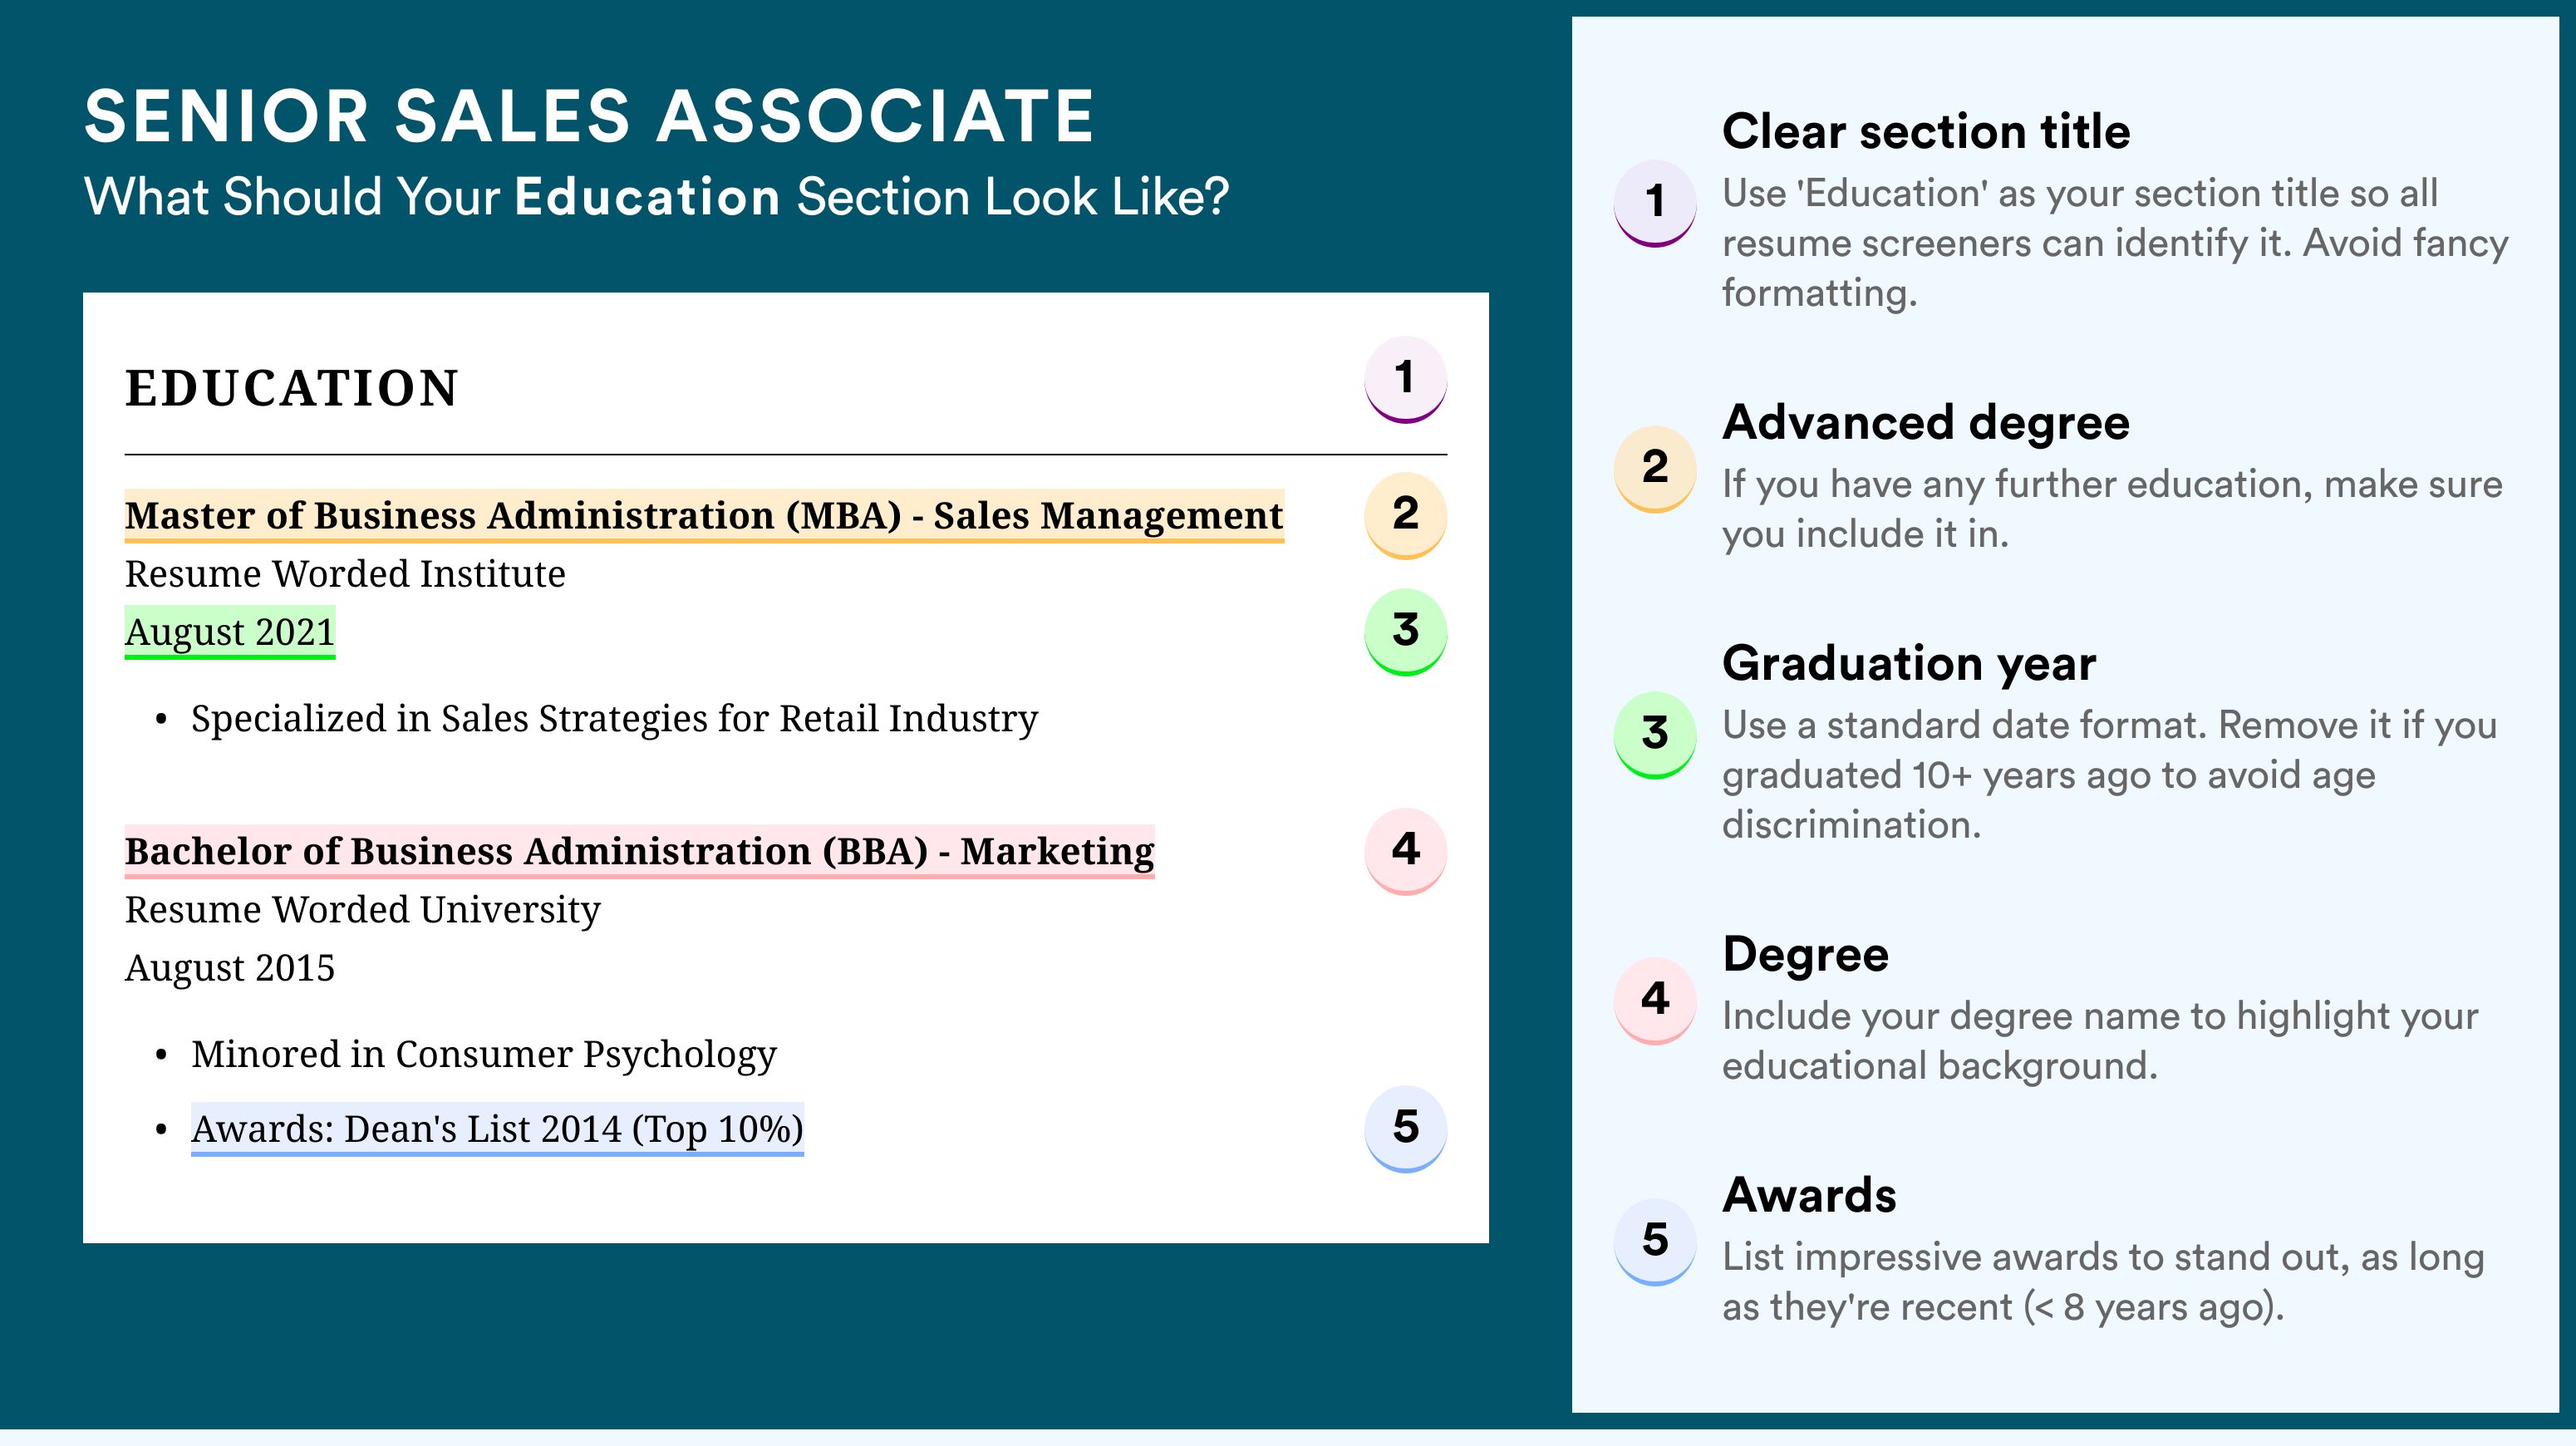Click the EDUCATION section heading in resume

pos(291,388)
